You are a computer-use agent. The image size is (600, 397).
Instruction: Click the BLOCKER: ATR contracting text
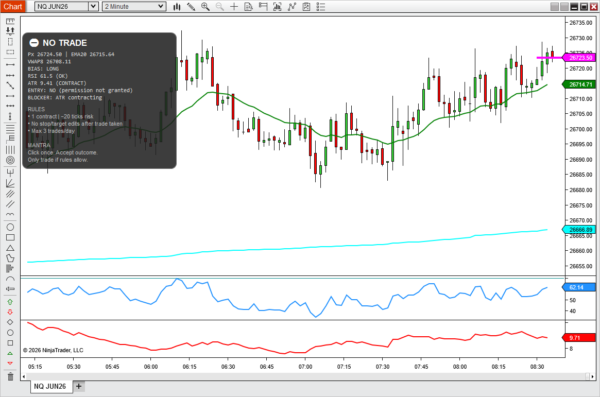[x=65, y=98]
